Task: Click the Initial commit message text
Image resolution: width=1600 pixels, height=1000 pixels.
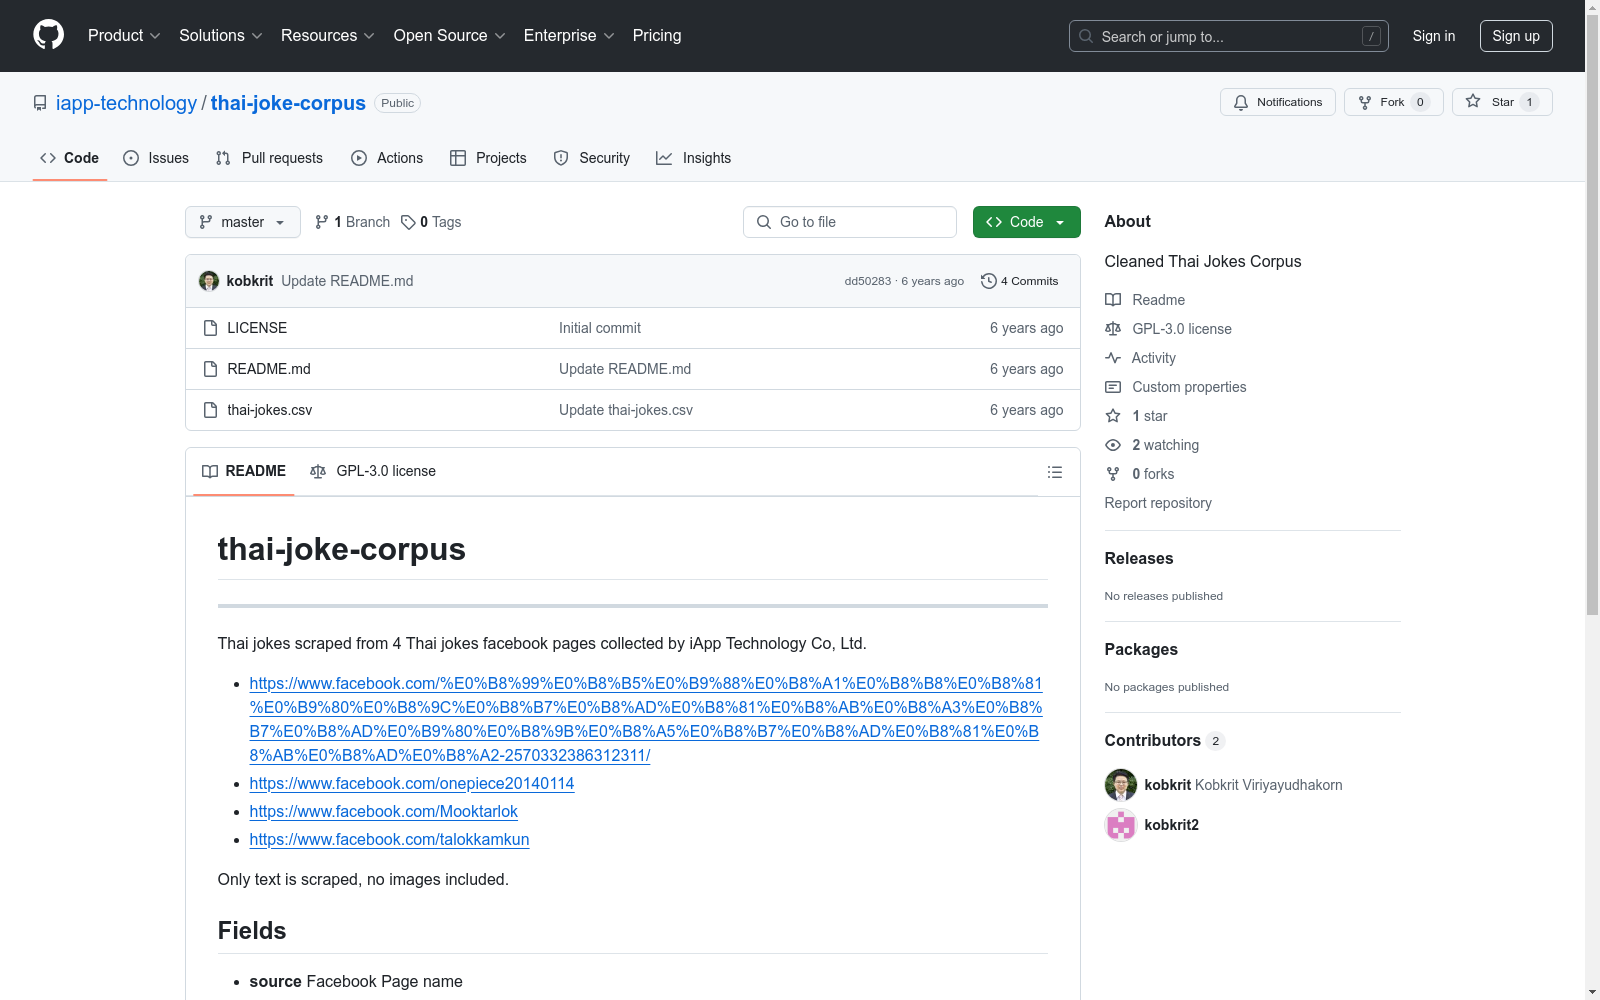Action: point(600,328)
